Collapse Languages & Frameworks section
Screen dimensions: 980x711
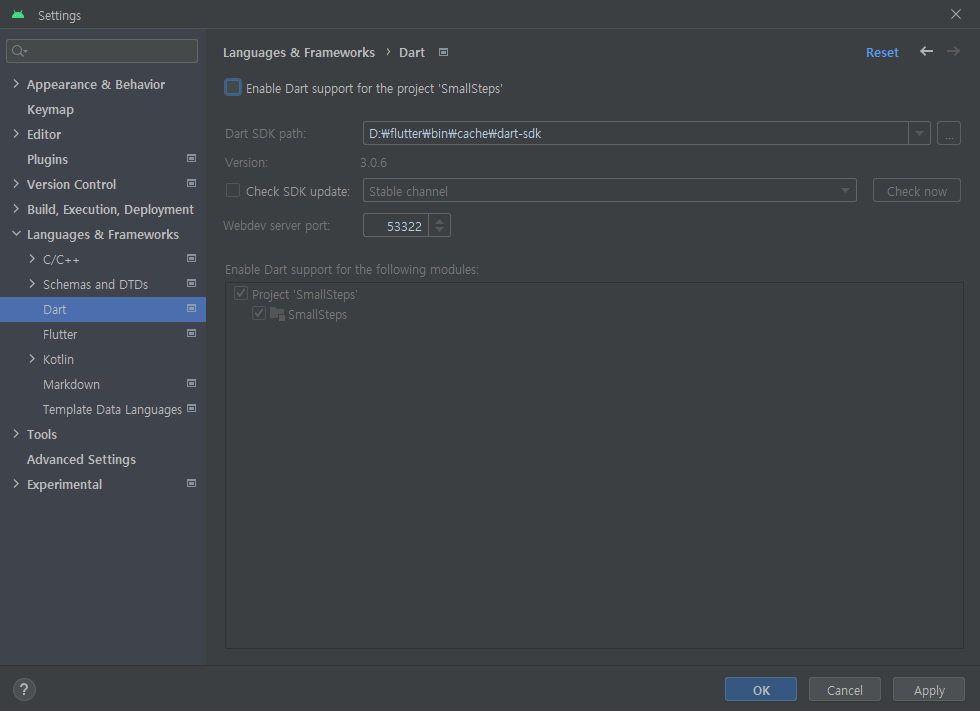(16, 234)
